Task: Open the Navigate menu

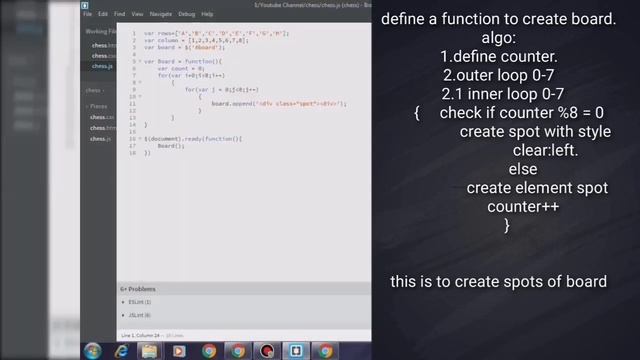Action: (x=160, y=14)
